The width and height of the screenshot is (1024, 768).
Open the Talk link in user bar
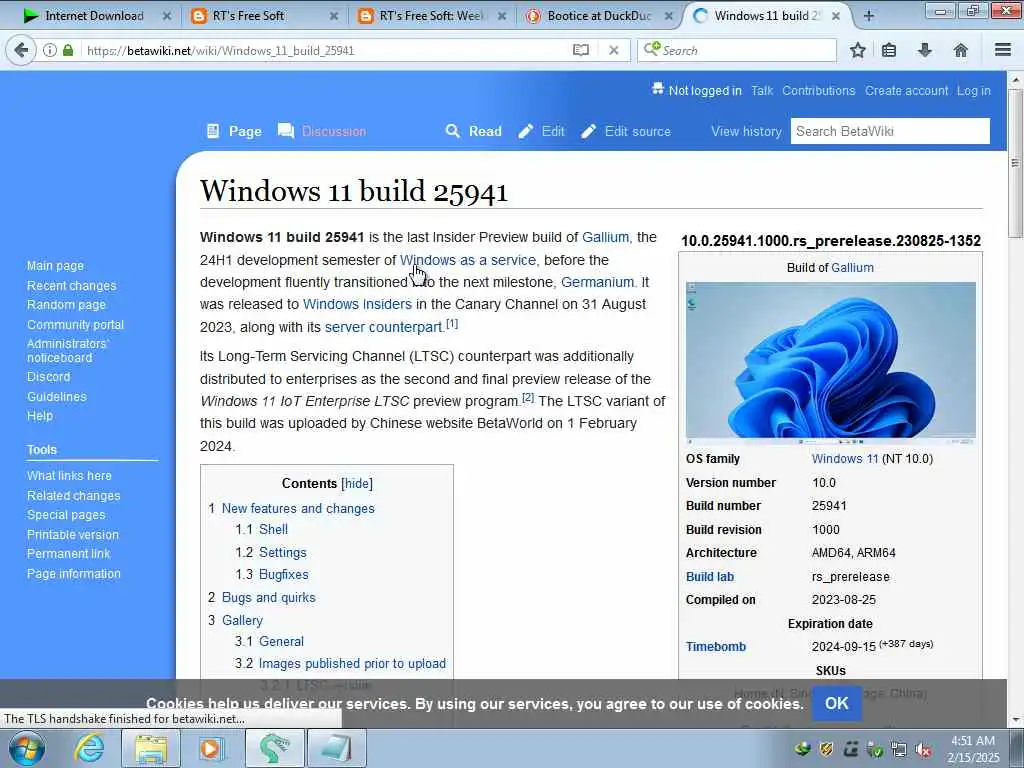(761, 91)
